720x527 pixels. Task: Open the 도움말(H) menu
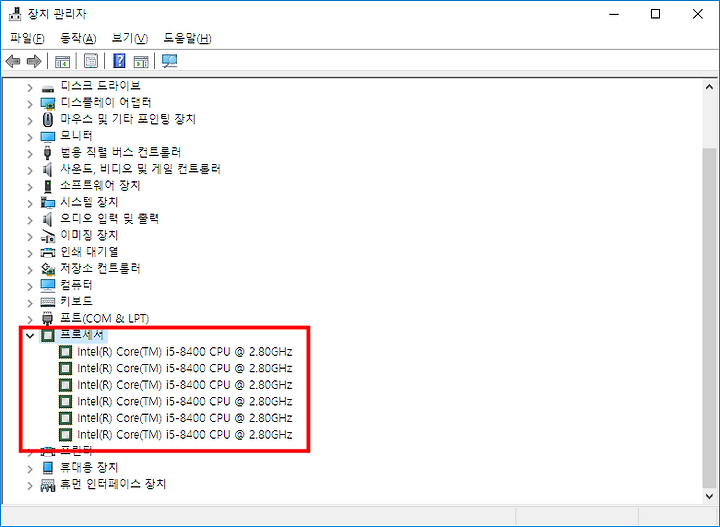[187, 38]
